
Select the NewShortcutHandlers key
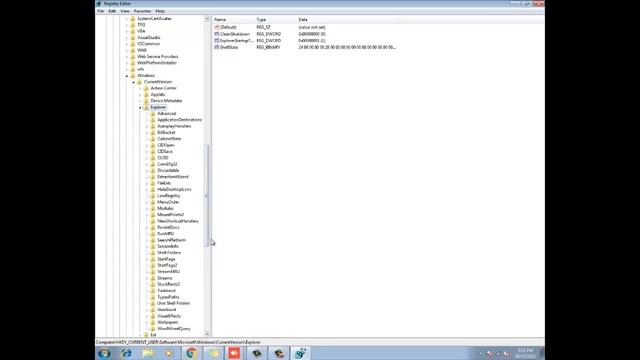[x=178, y=221]
